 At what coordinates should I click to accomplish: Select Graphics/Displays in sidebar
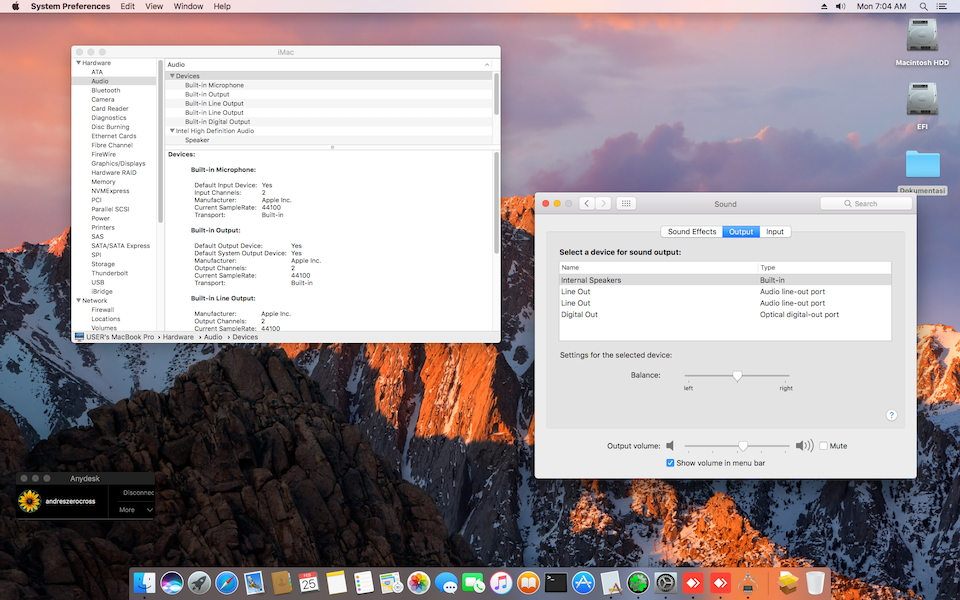click(x=118, y=163)
